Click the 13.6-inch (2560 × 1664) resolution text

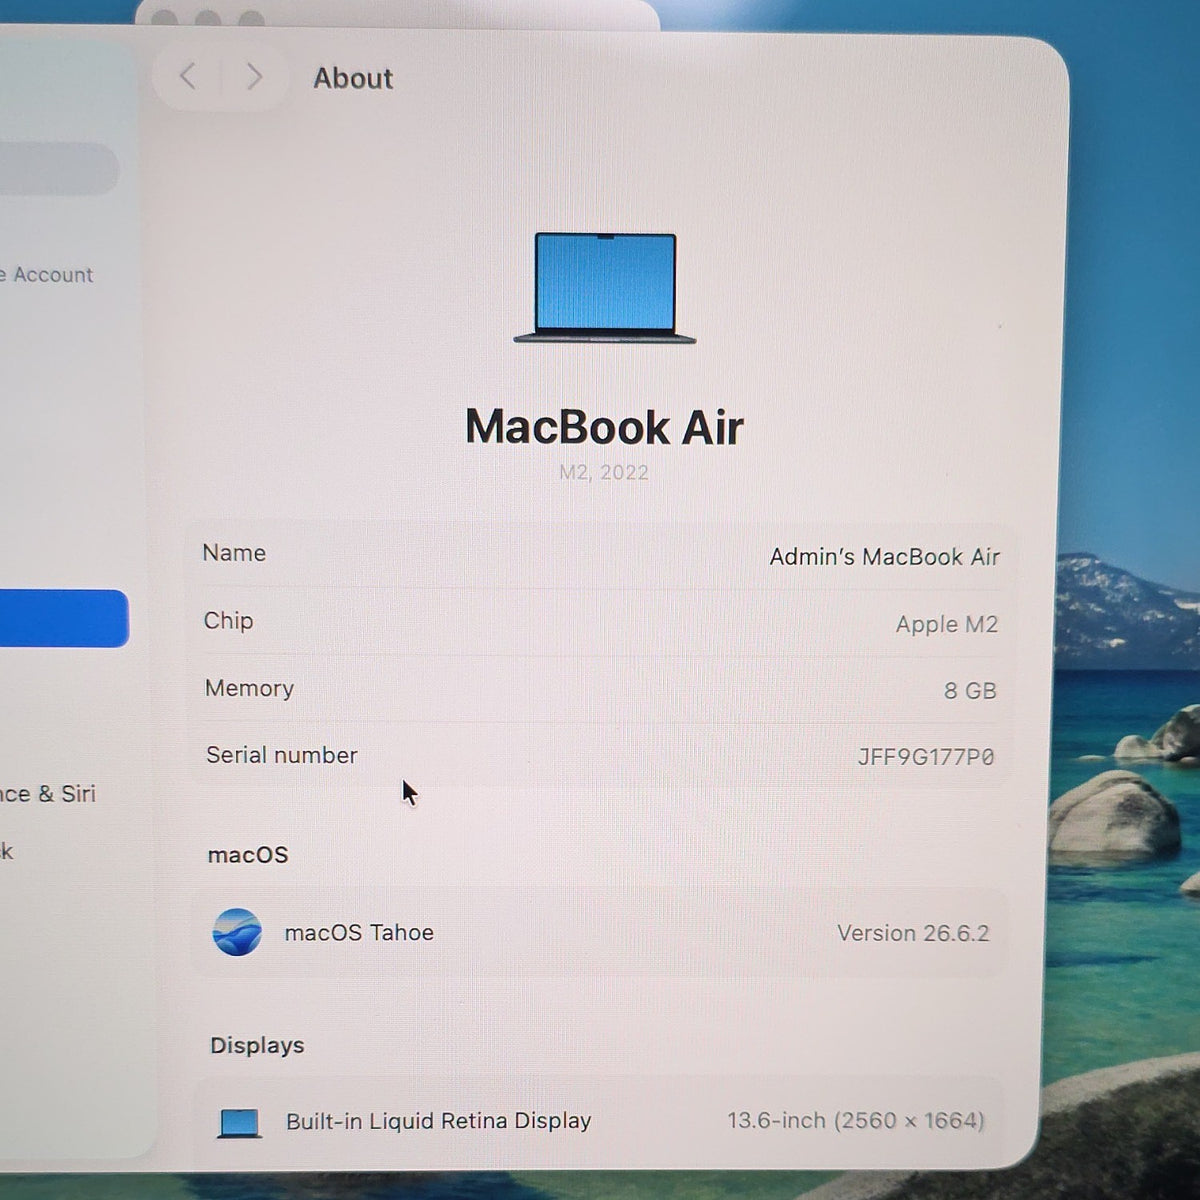[856, 1120]
